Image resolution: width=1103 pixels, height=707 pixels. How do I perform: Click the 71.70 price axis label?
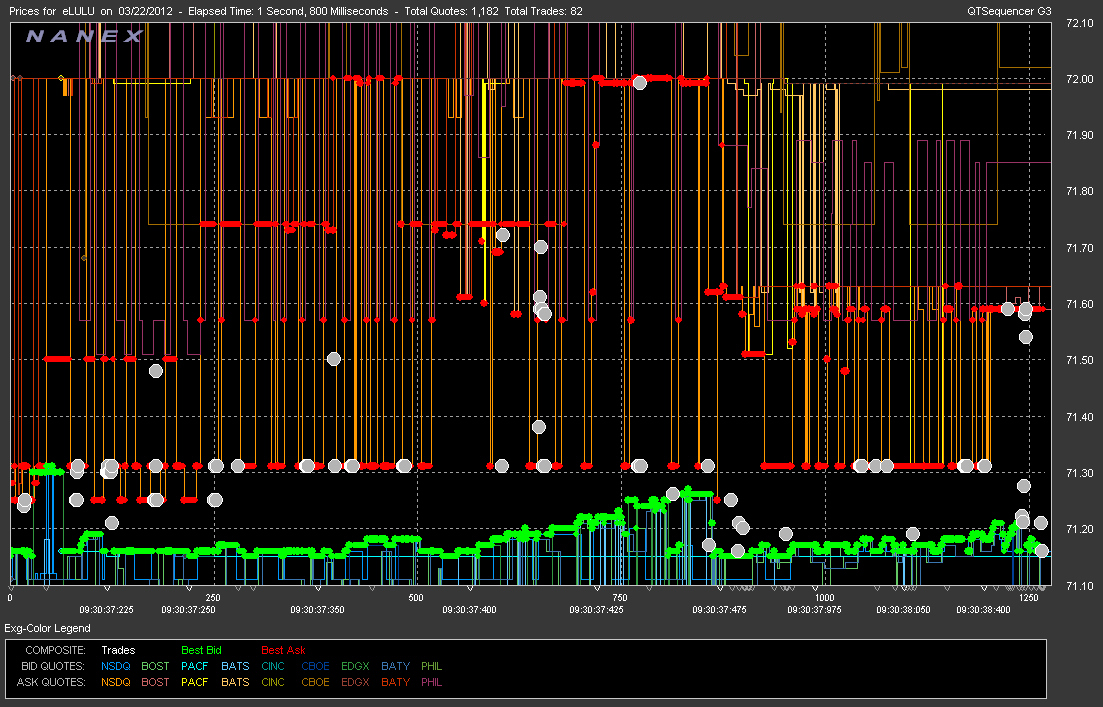[1080, 248]
